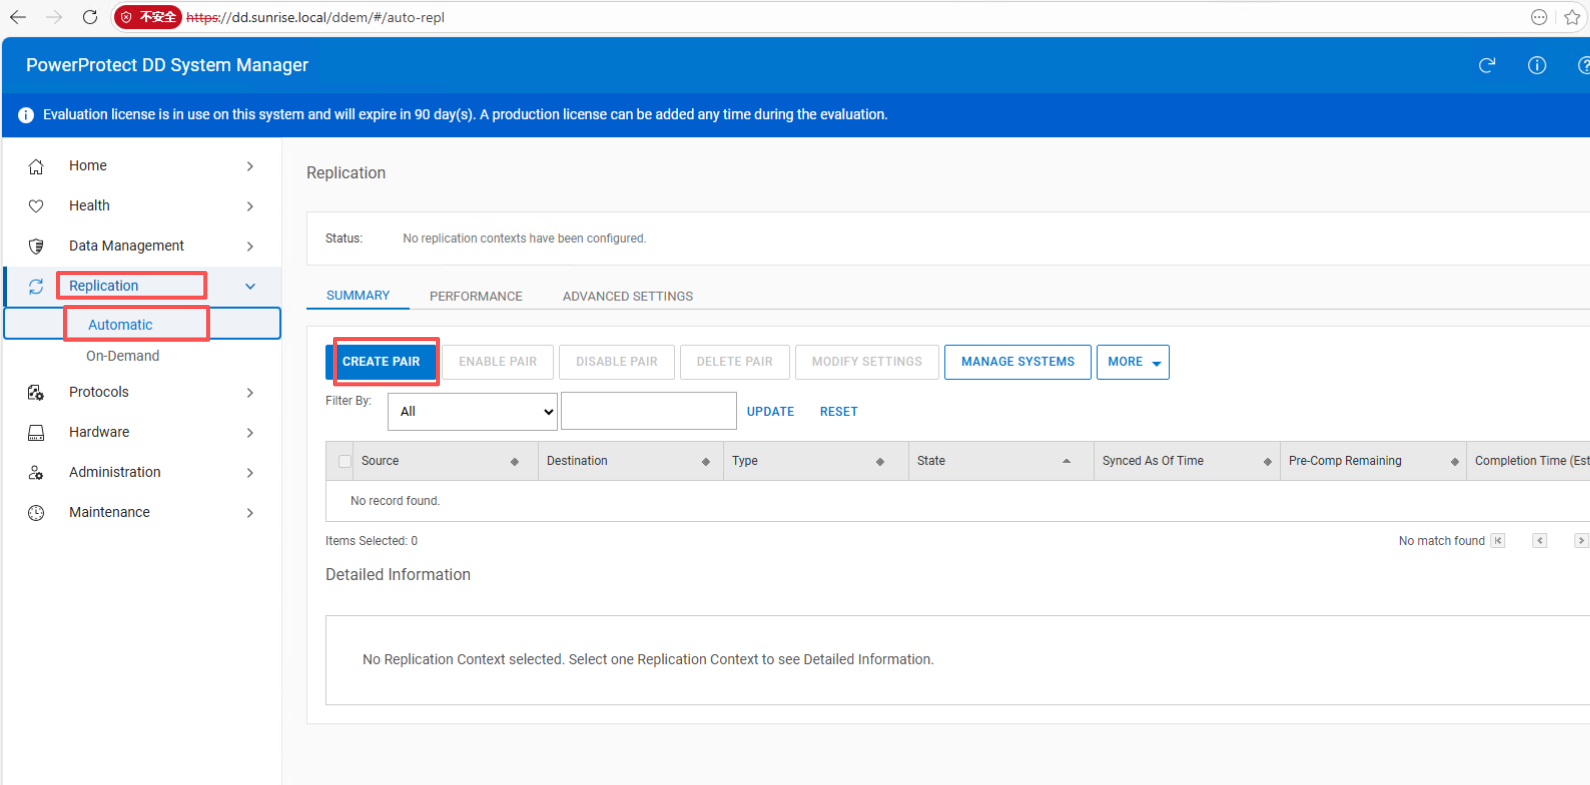The height and width of the screenshot is (785, 1590).
Task: Click the CREATE PAIR button
Action: point(381,362)
